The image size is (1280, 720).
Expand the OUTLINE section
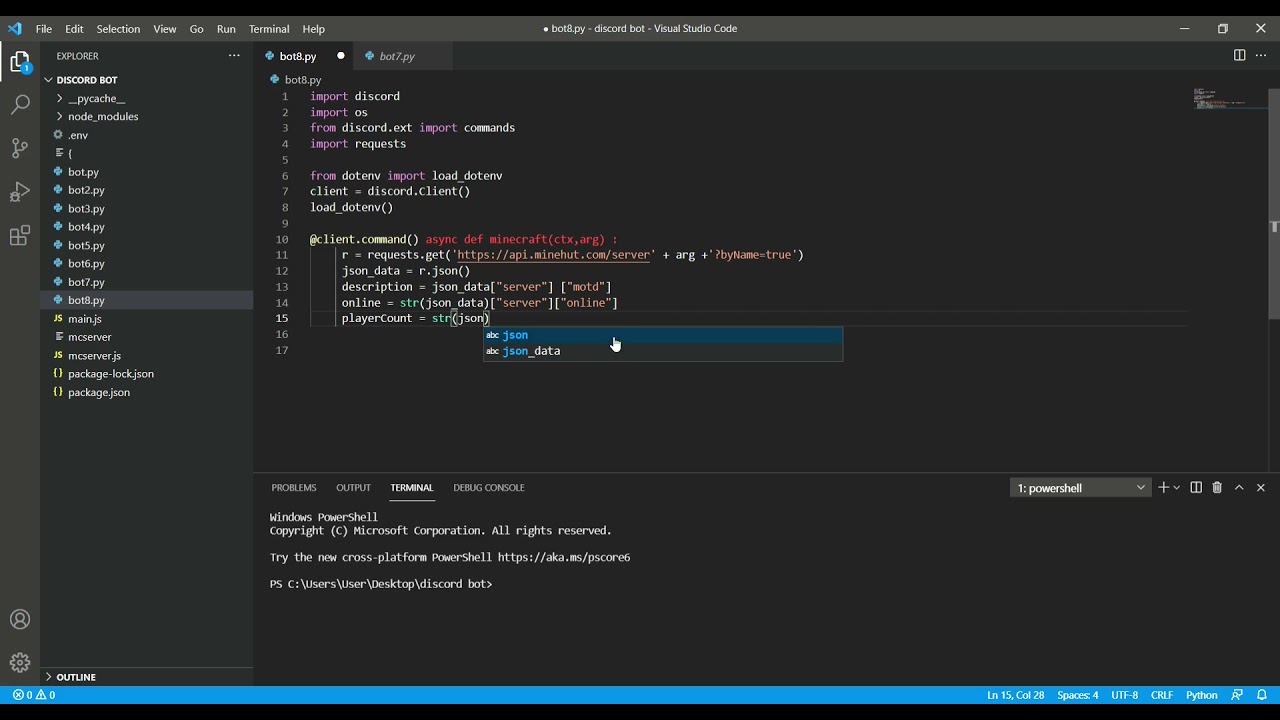coord(76,677)
